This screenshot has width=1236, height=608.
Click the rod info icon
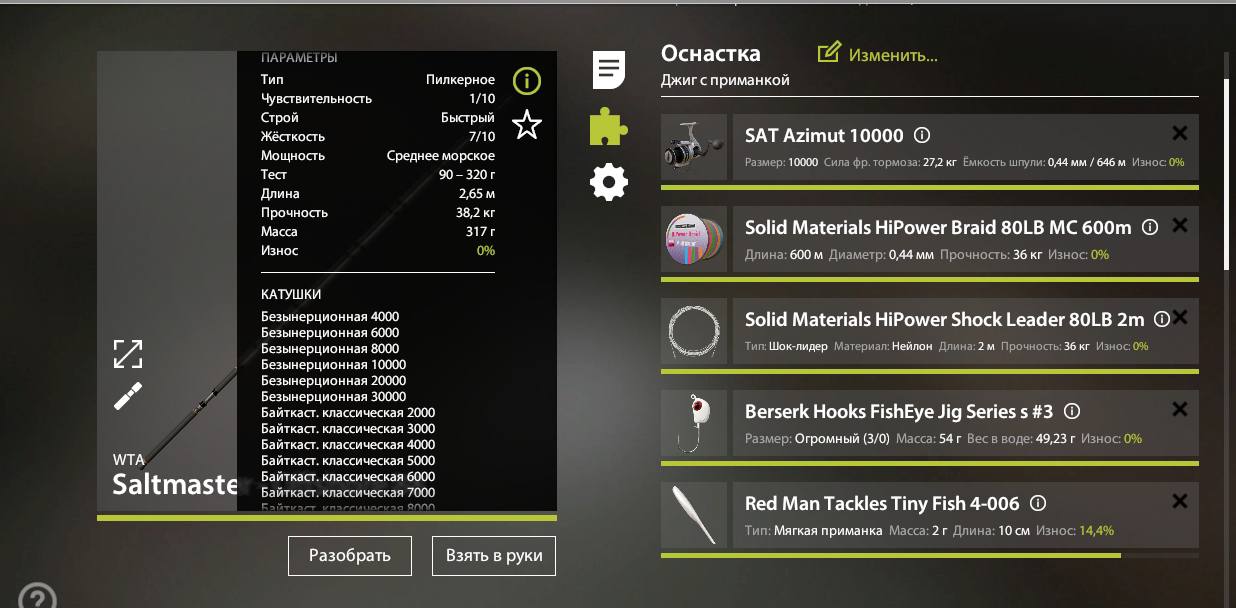coord(527,81)
